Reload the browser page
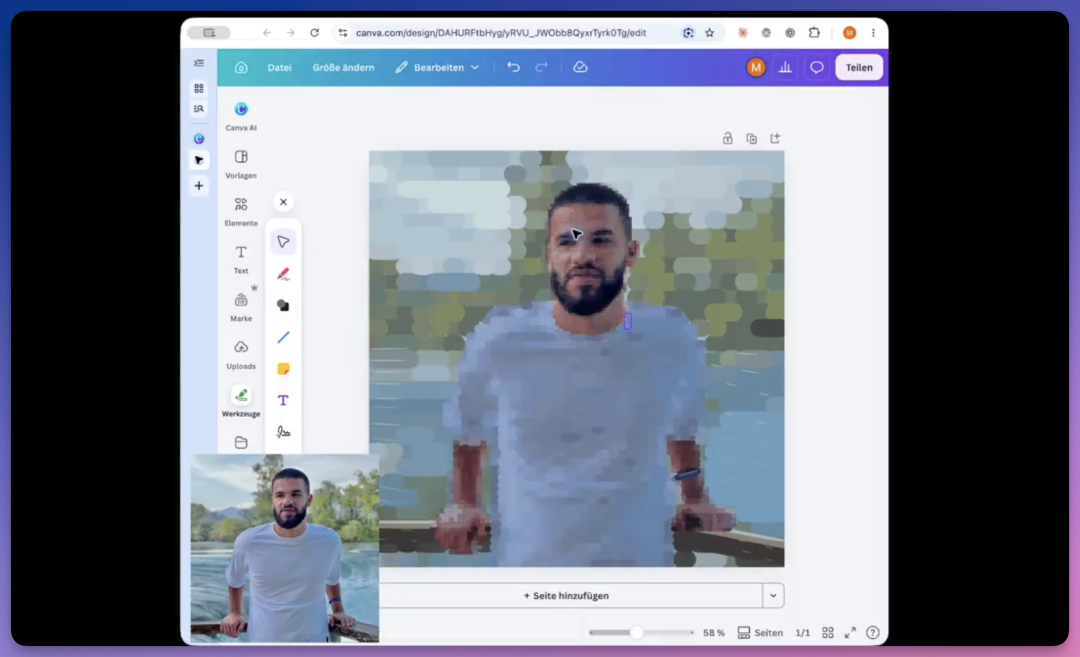 click(x=314, y=32)
